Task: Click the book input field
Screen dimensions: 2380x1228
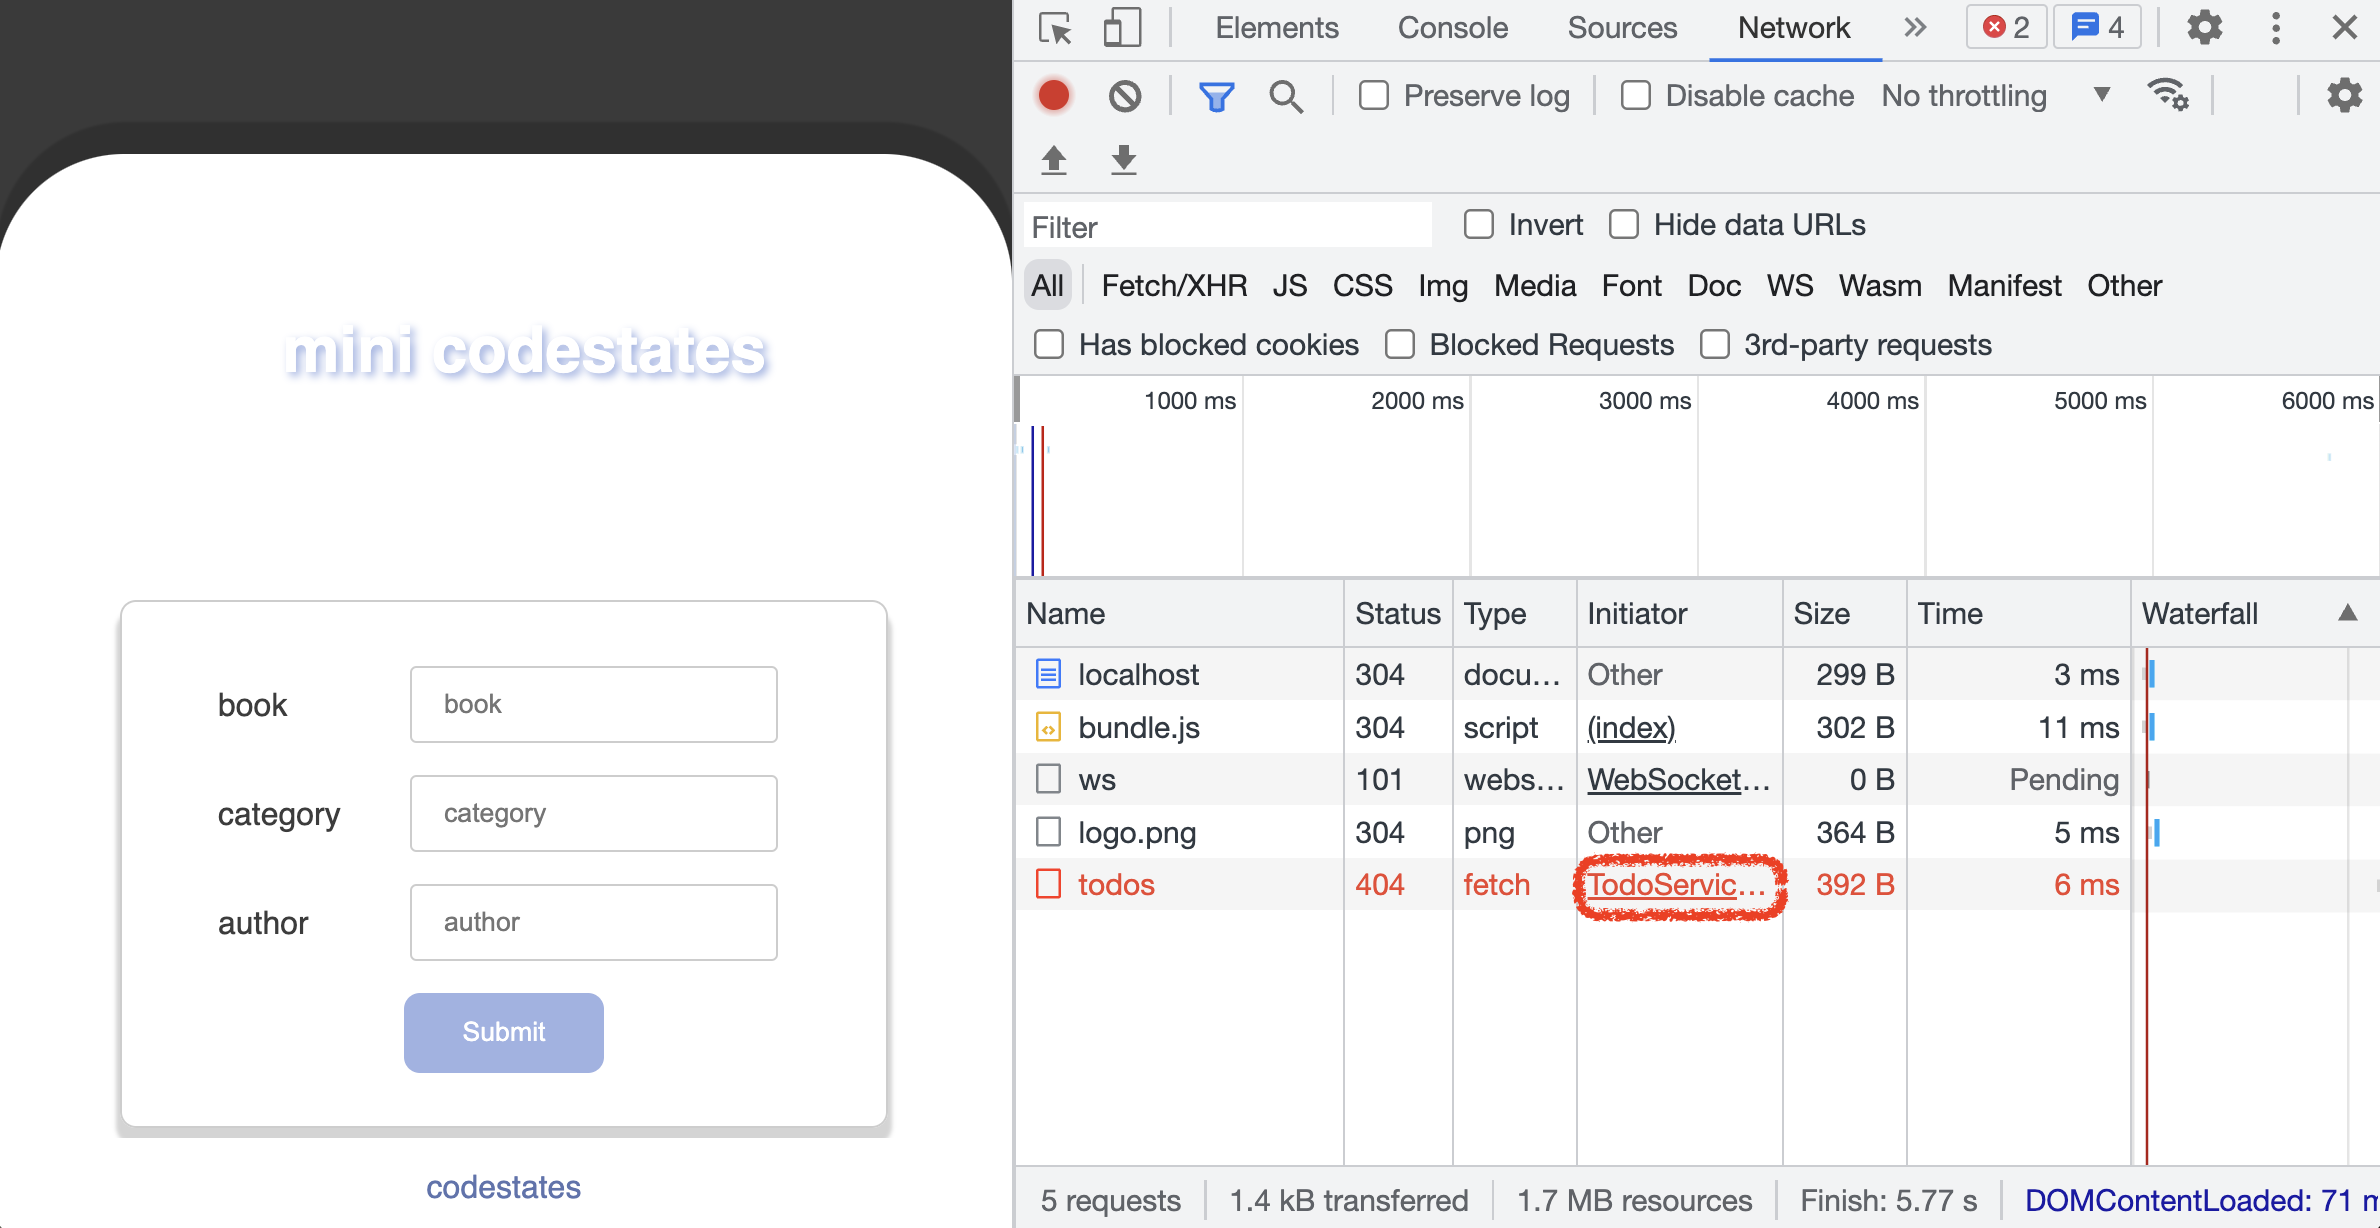Action: tap(593, 704)
